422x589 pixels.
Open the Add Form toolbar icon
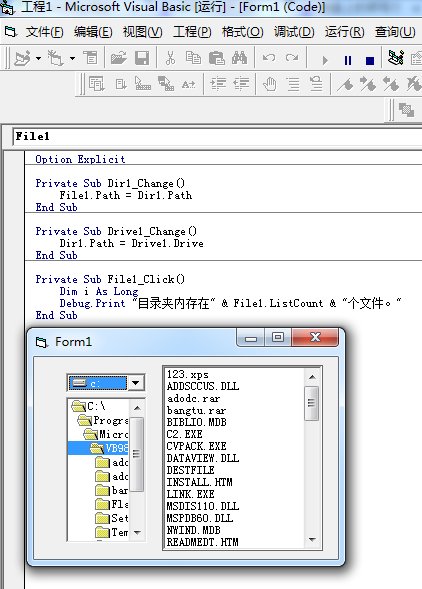click(55, 59)
